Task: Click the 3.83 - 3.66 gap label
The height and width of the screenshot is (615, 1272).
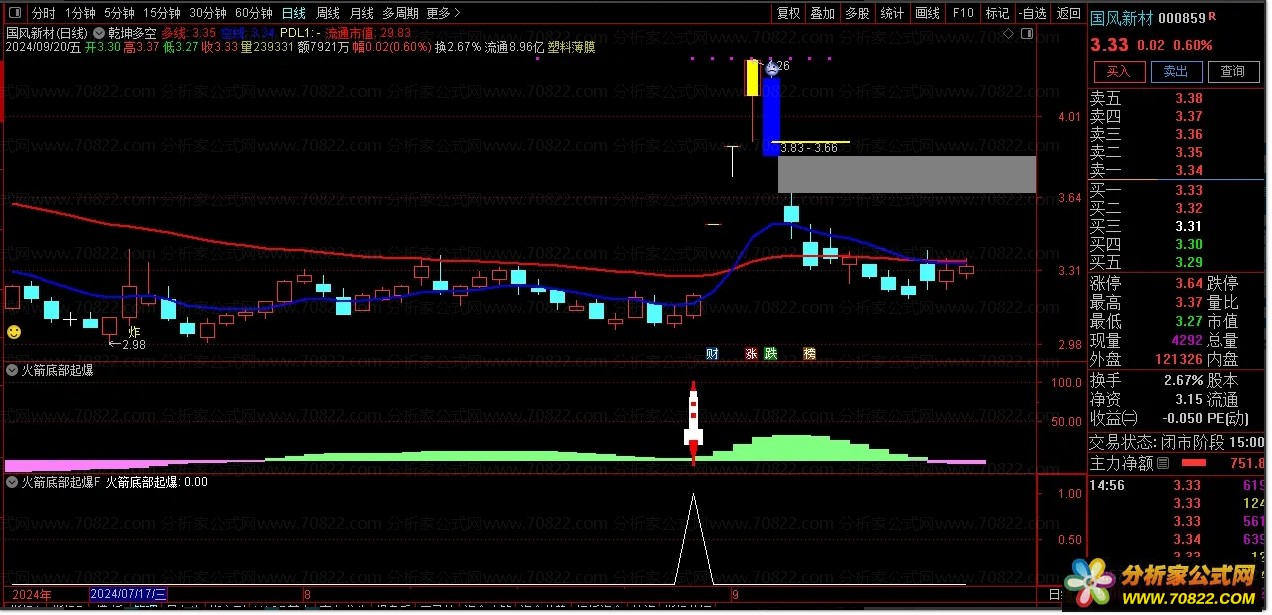Action: [810, 148]
